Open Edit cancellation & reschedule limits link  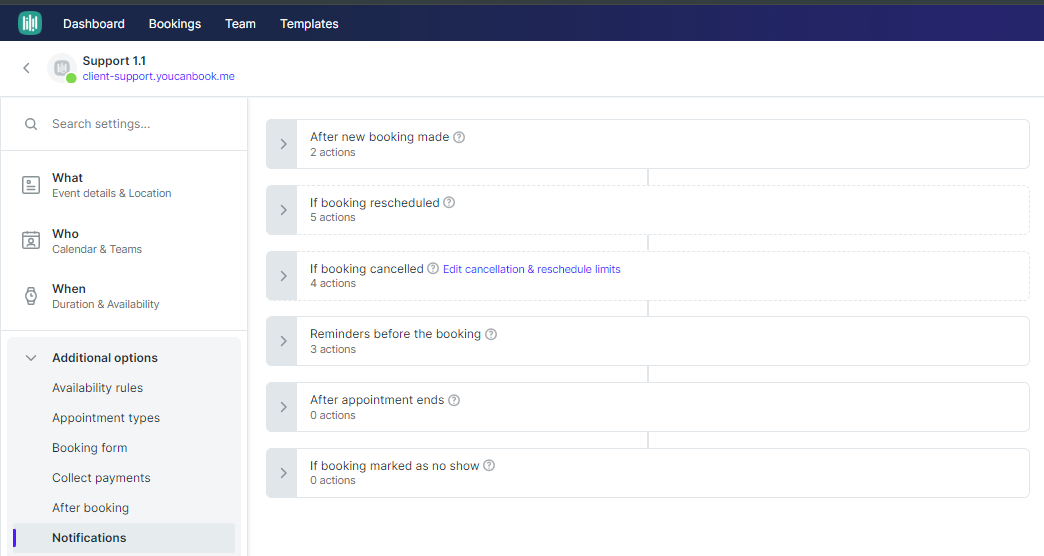click(x=532, y=269)
